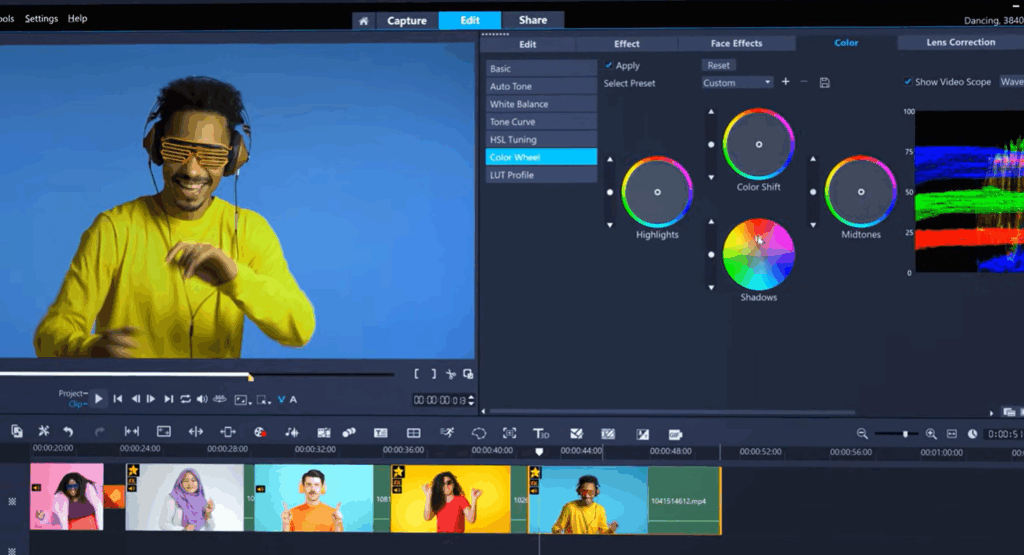Toggle the video track visibility icon on the timeline
Screen dimensions: 1024x555
[12, 501]
